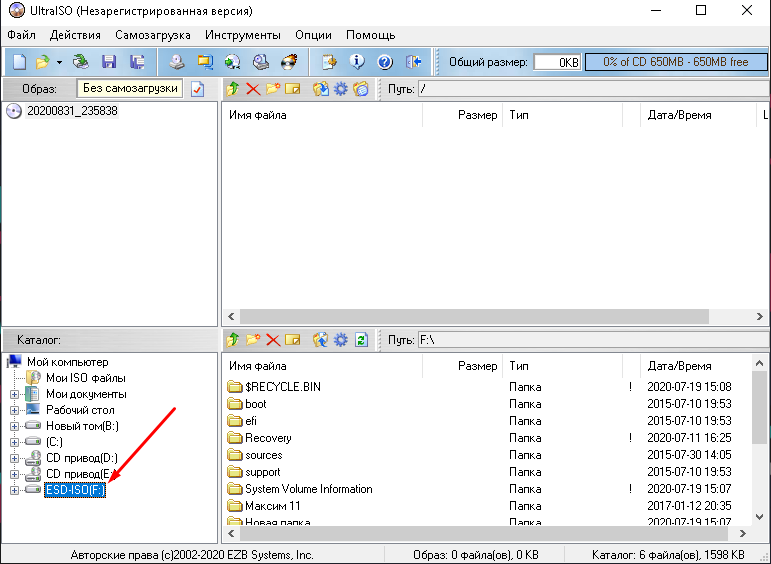Expand the Новый том(B:) tree node
Viewport: 771px width, 564px height.
[x=14, y=426]
